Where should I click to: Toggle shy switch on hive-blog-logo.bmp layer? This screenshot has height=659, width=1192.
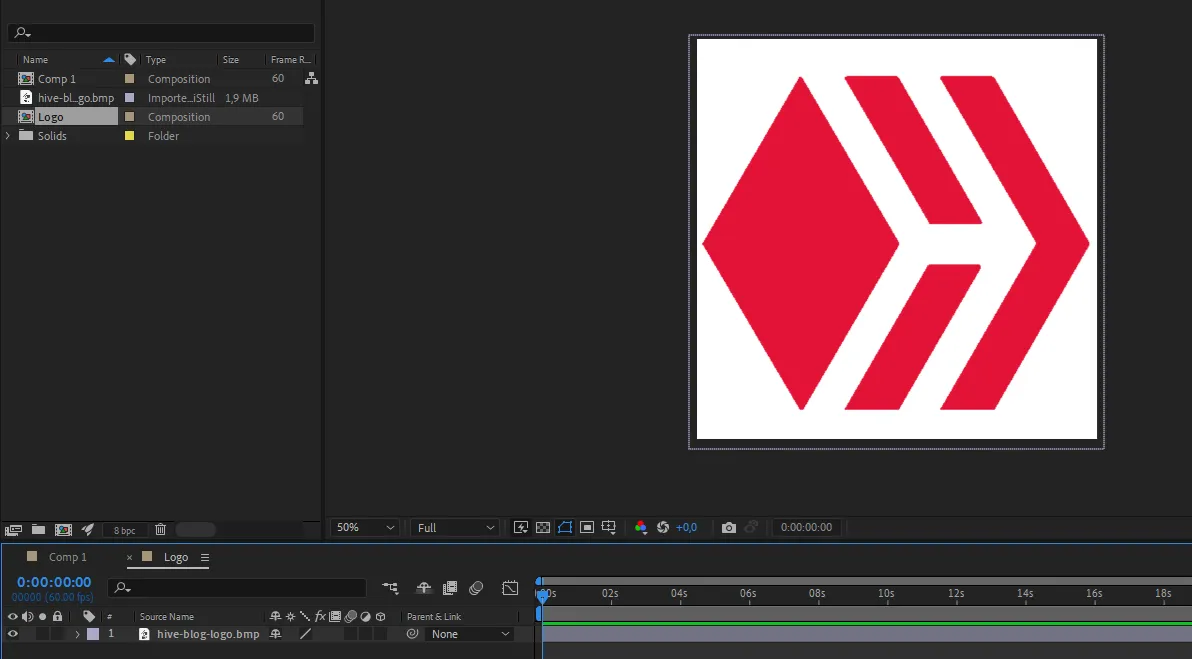tap(275, 634)
